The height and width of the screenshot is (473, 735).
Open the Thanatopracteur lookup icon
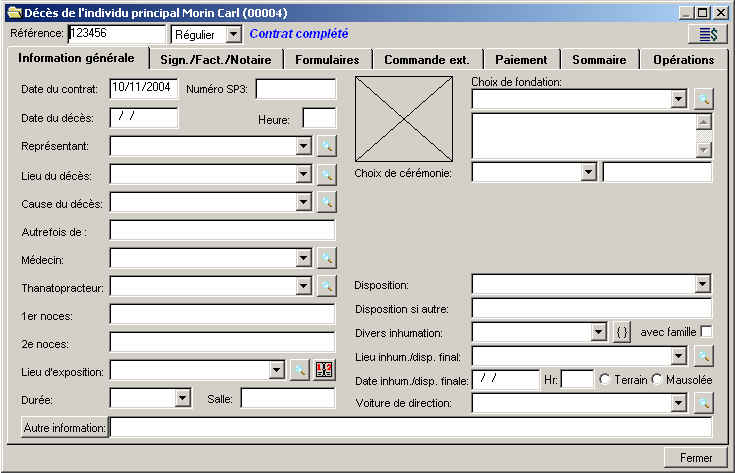pyautogui.click(x=326, y=286)
